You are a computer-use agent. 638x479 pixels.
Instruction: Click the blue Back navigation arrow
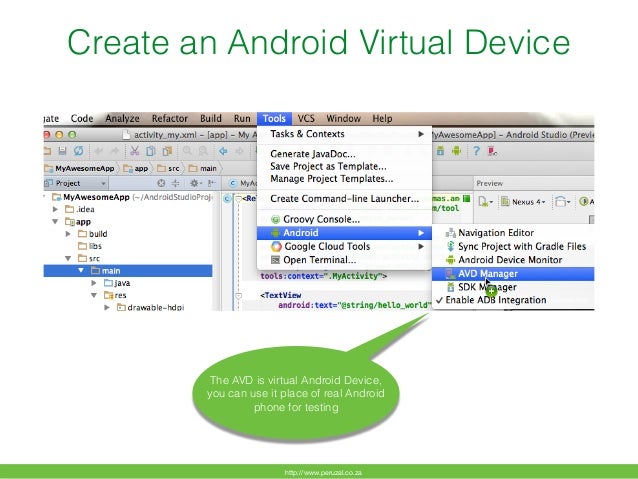pos(223,151)
